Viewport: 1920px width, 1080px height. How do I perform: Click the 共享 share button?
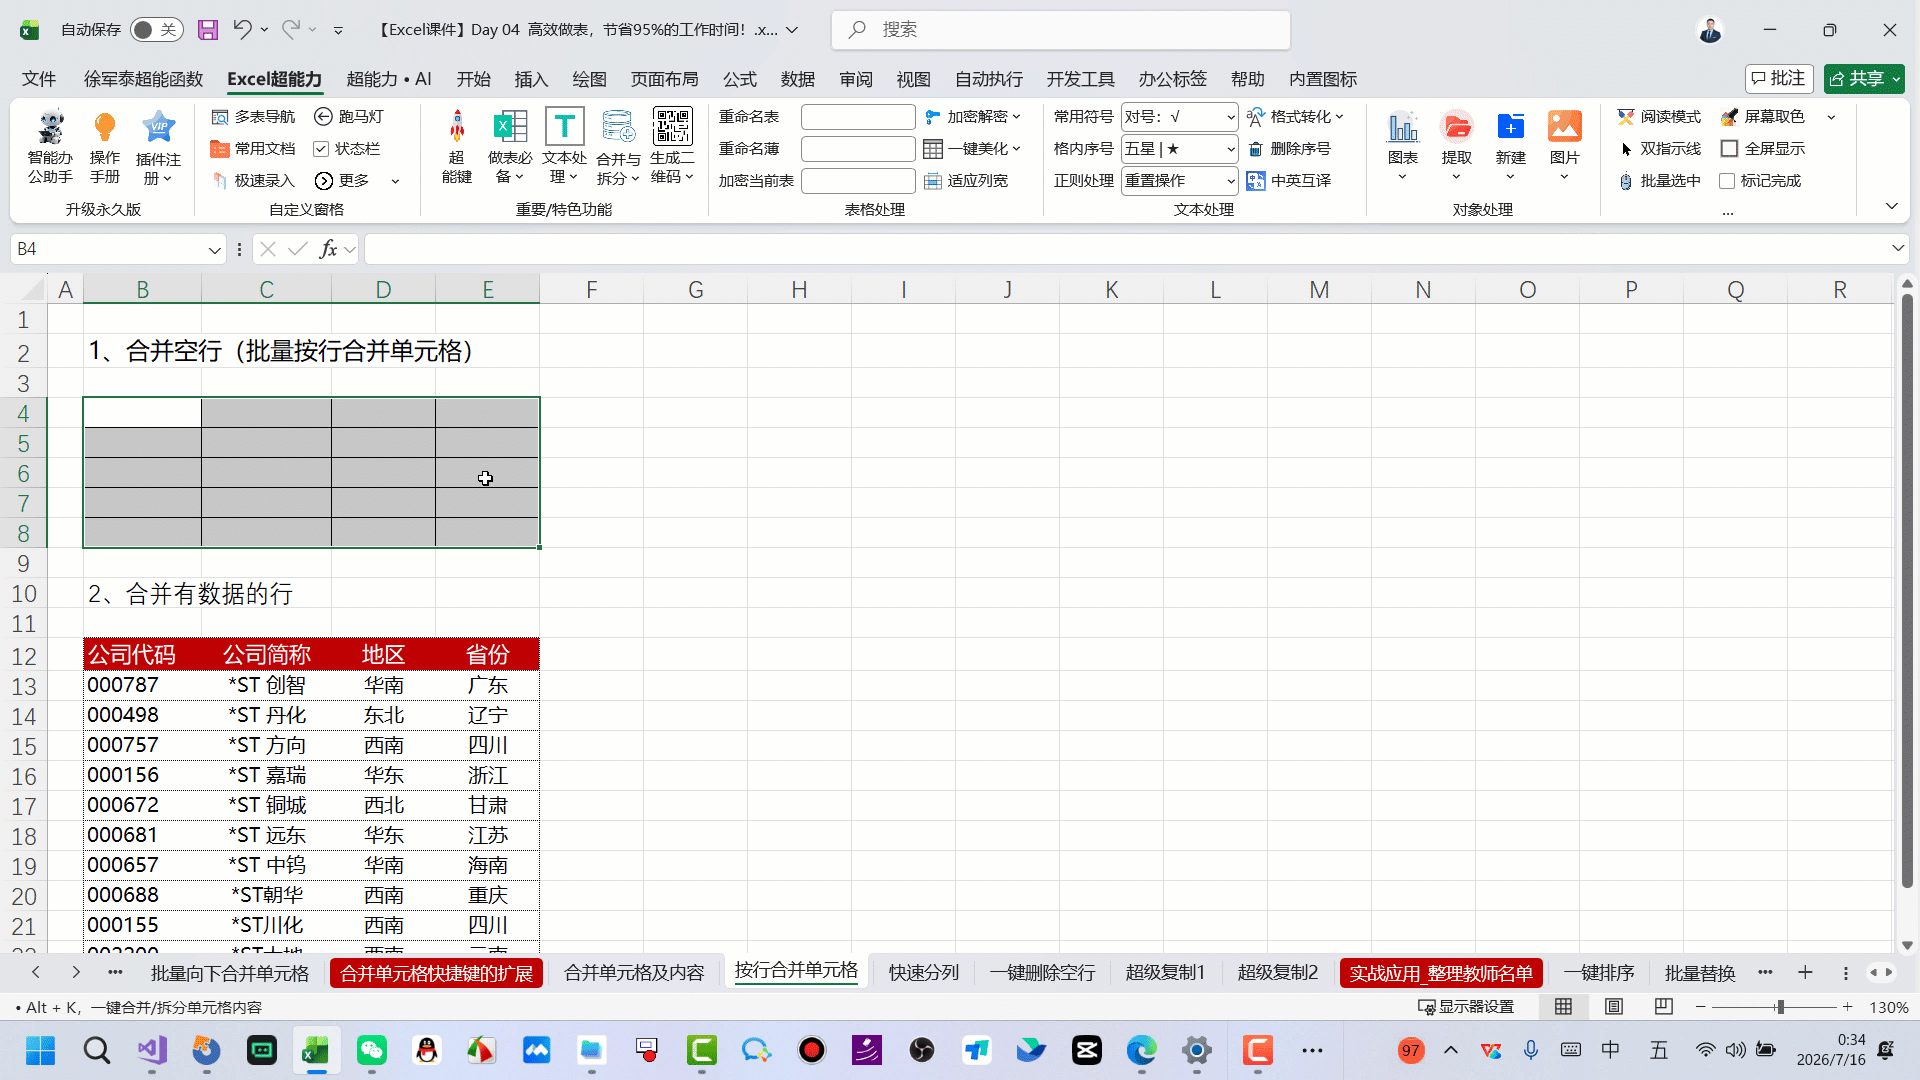pos(1863,78)
